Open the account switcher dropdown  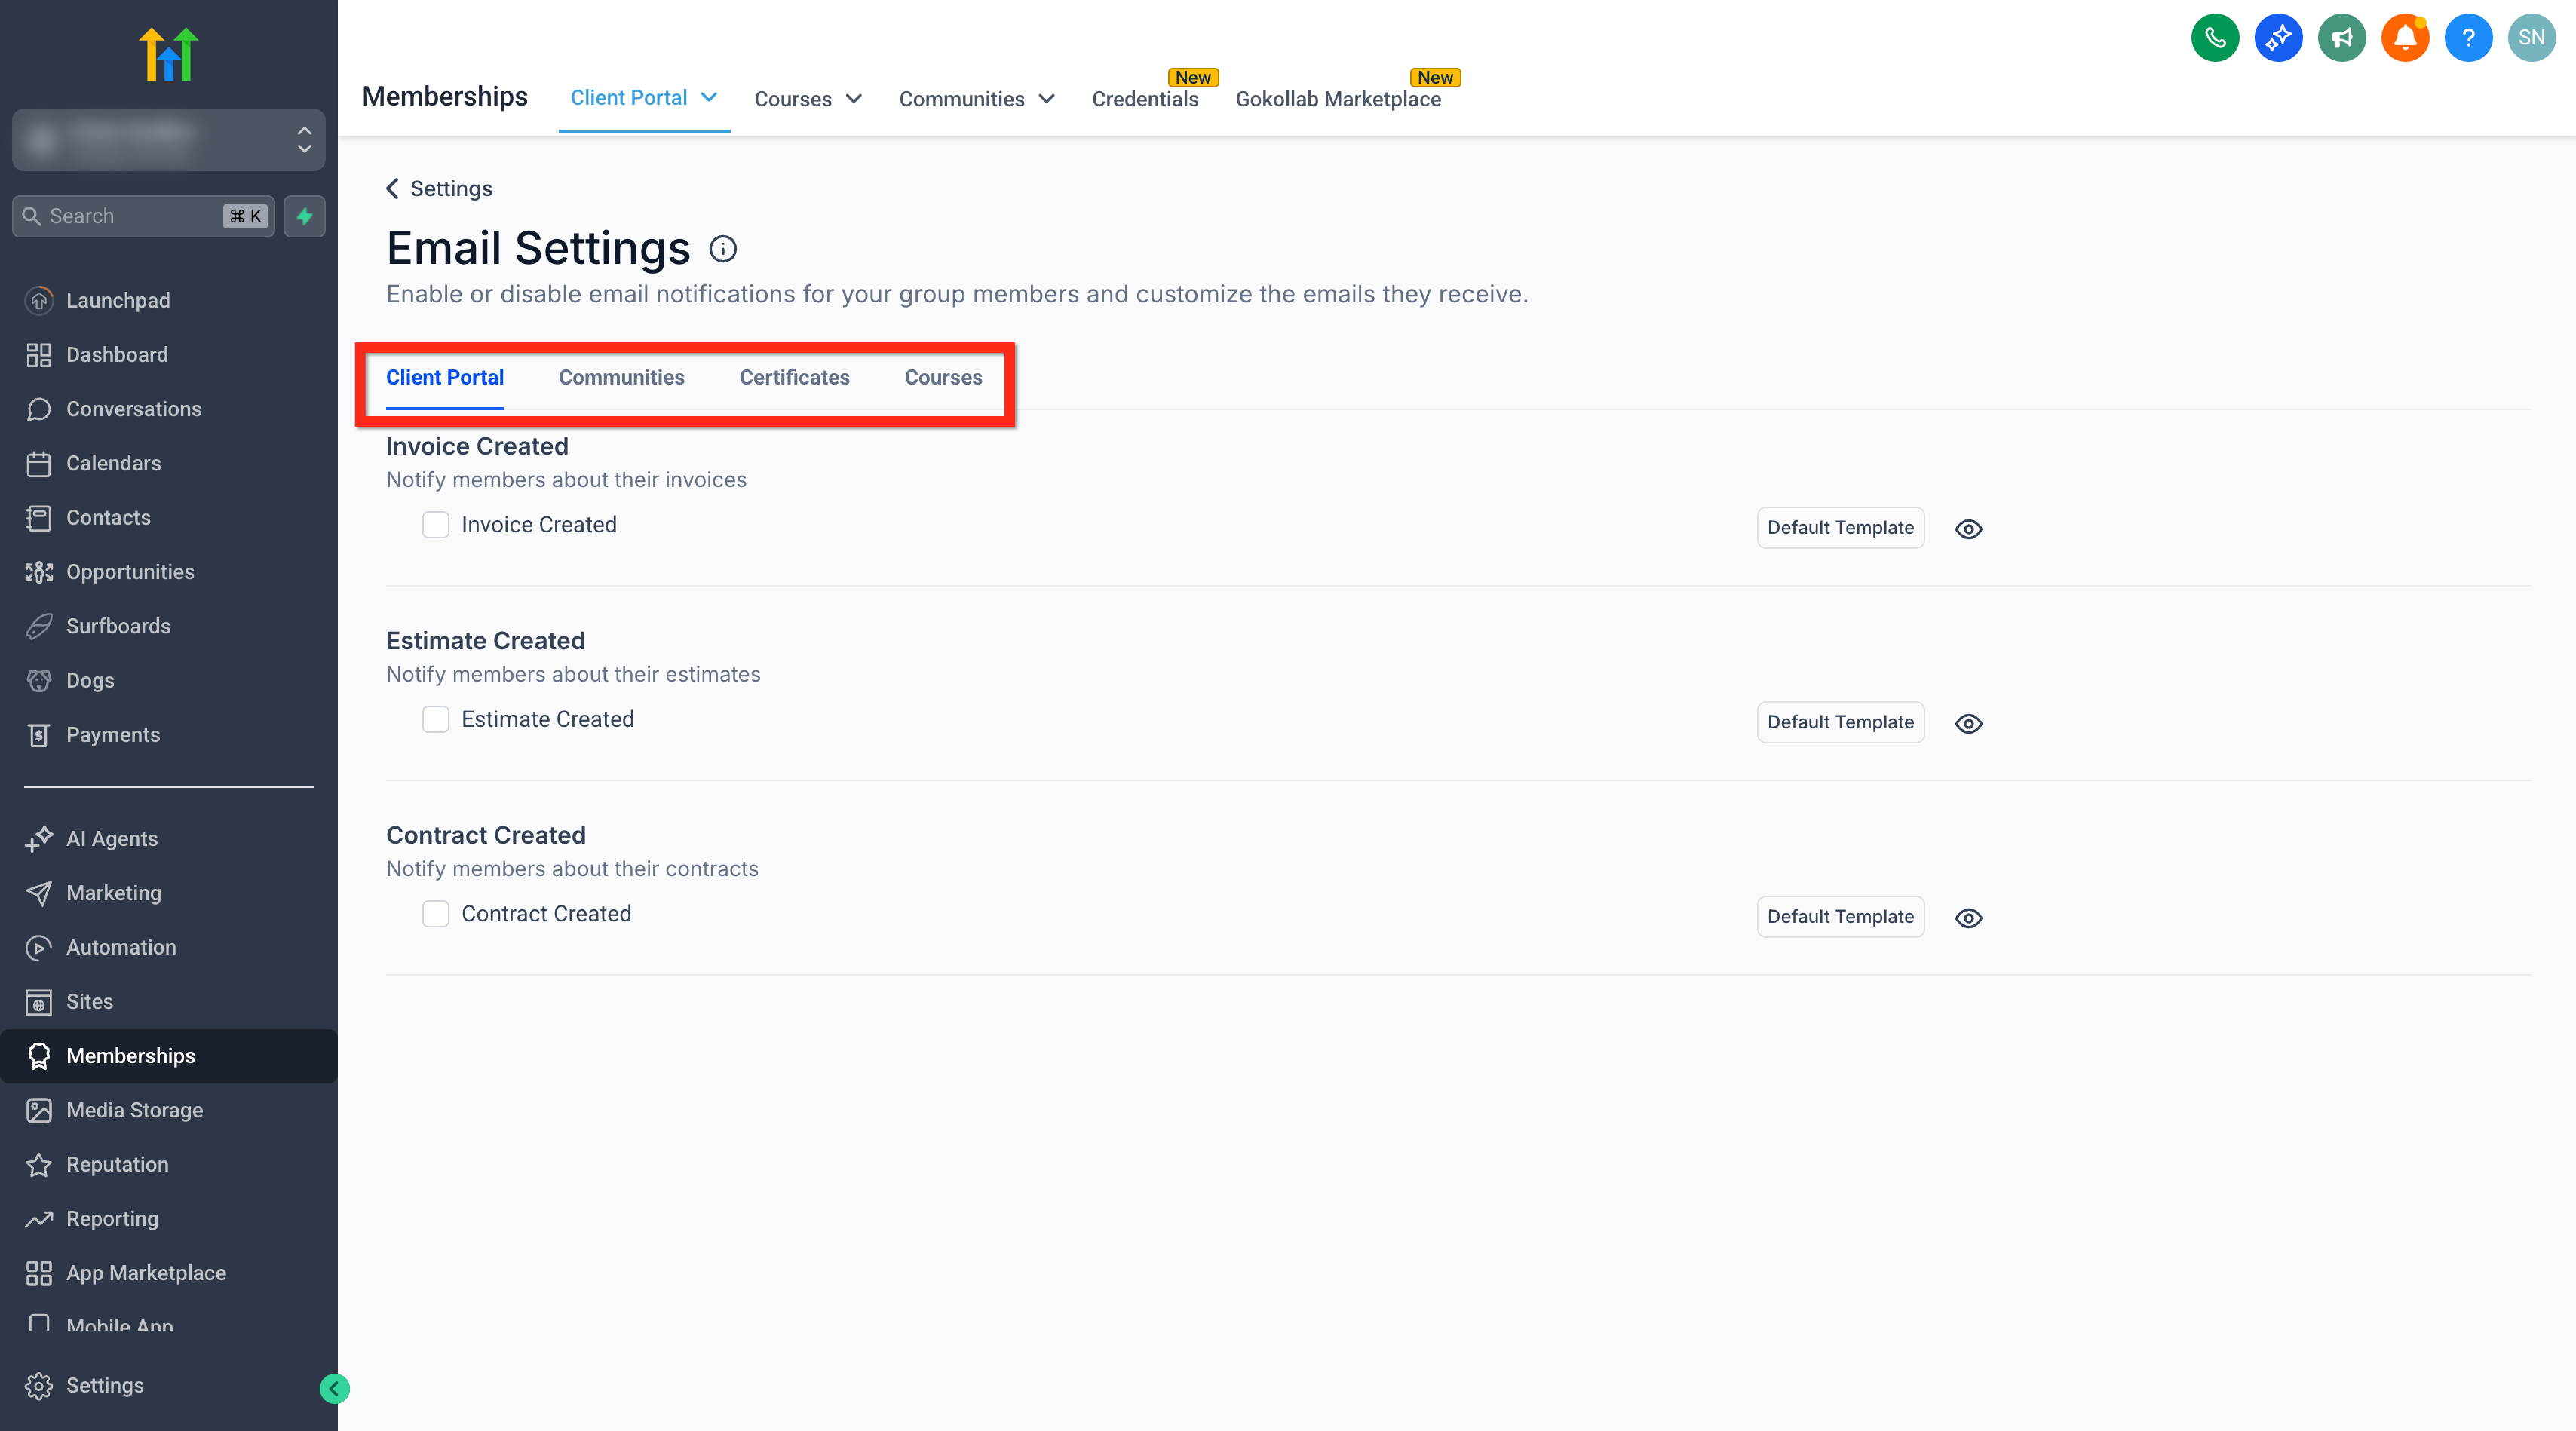pos(168,140)
